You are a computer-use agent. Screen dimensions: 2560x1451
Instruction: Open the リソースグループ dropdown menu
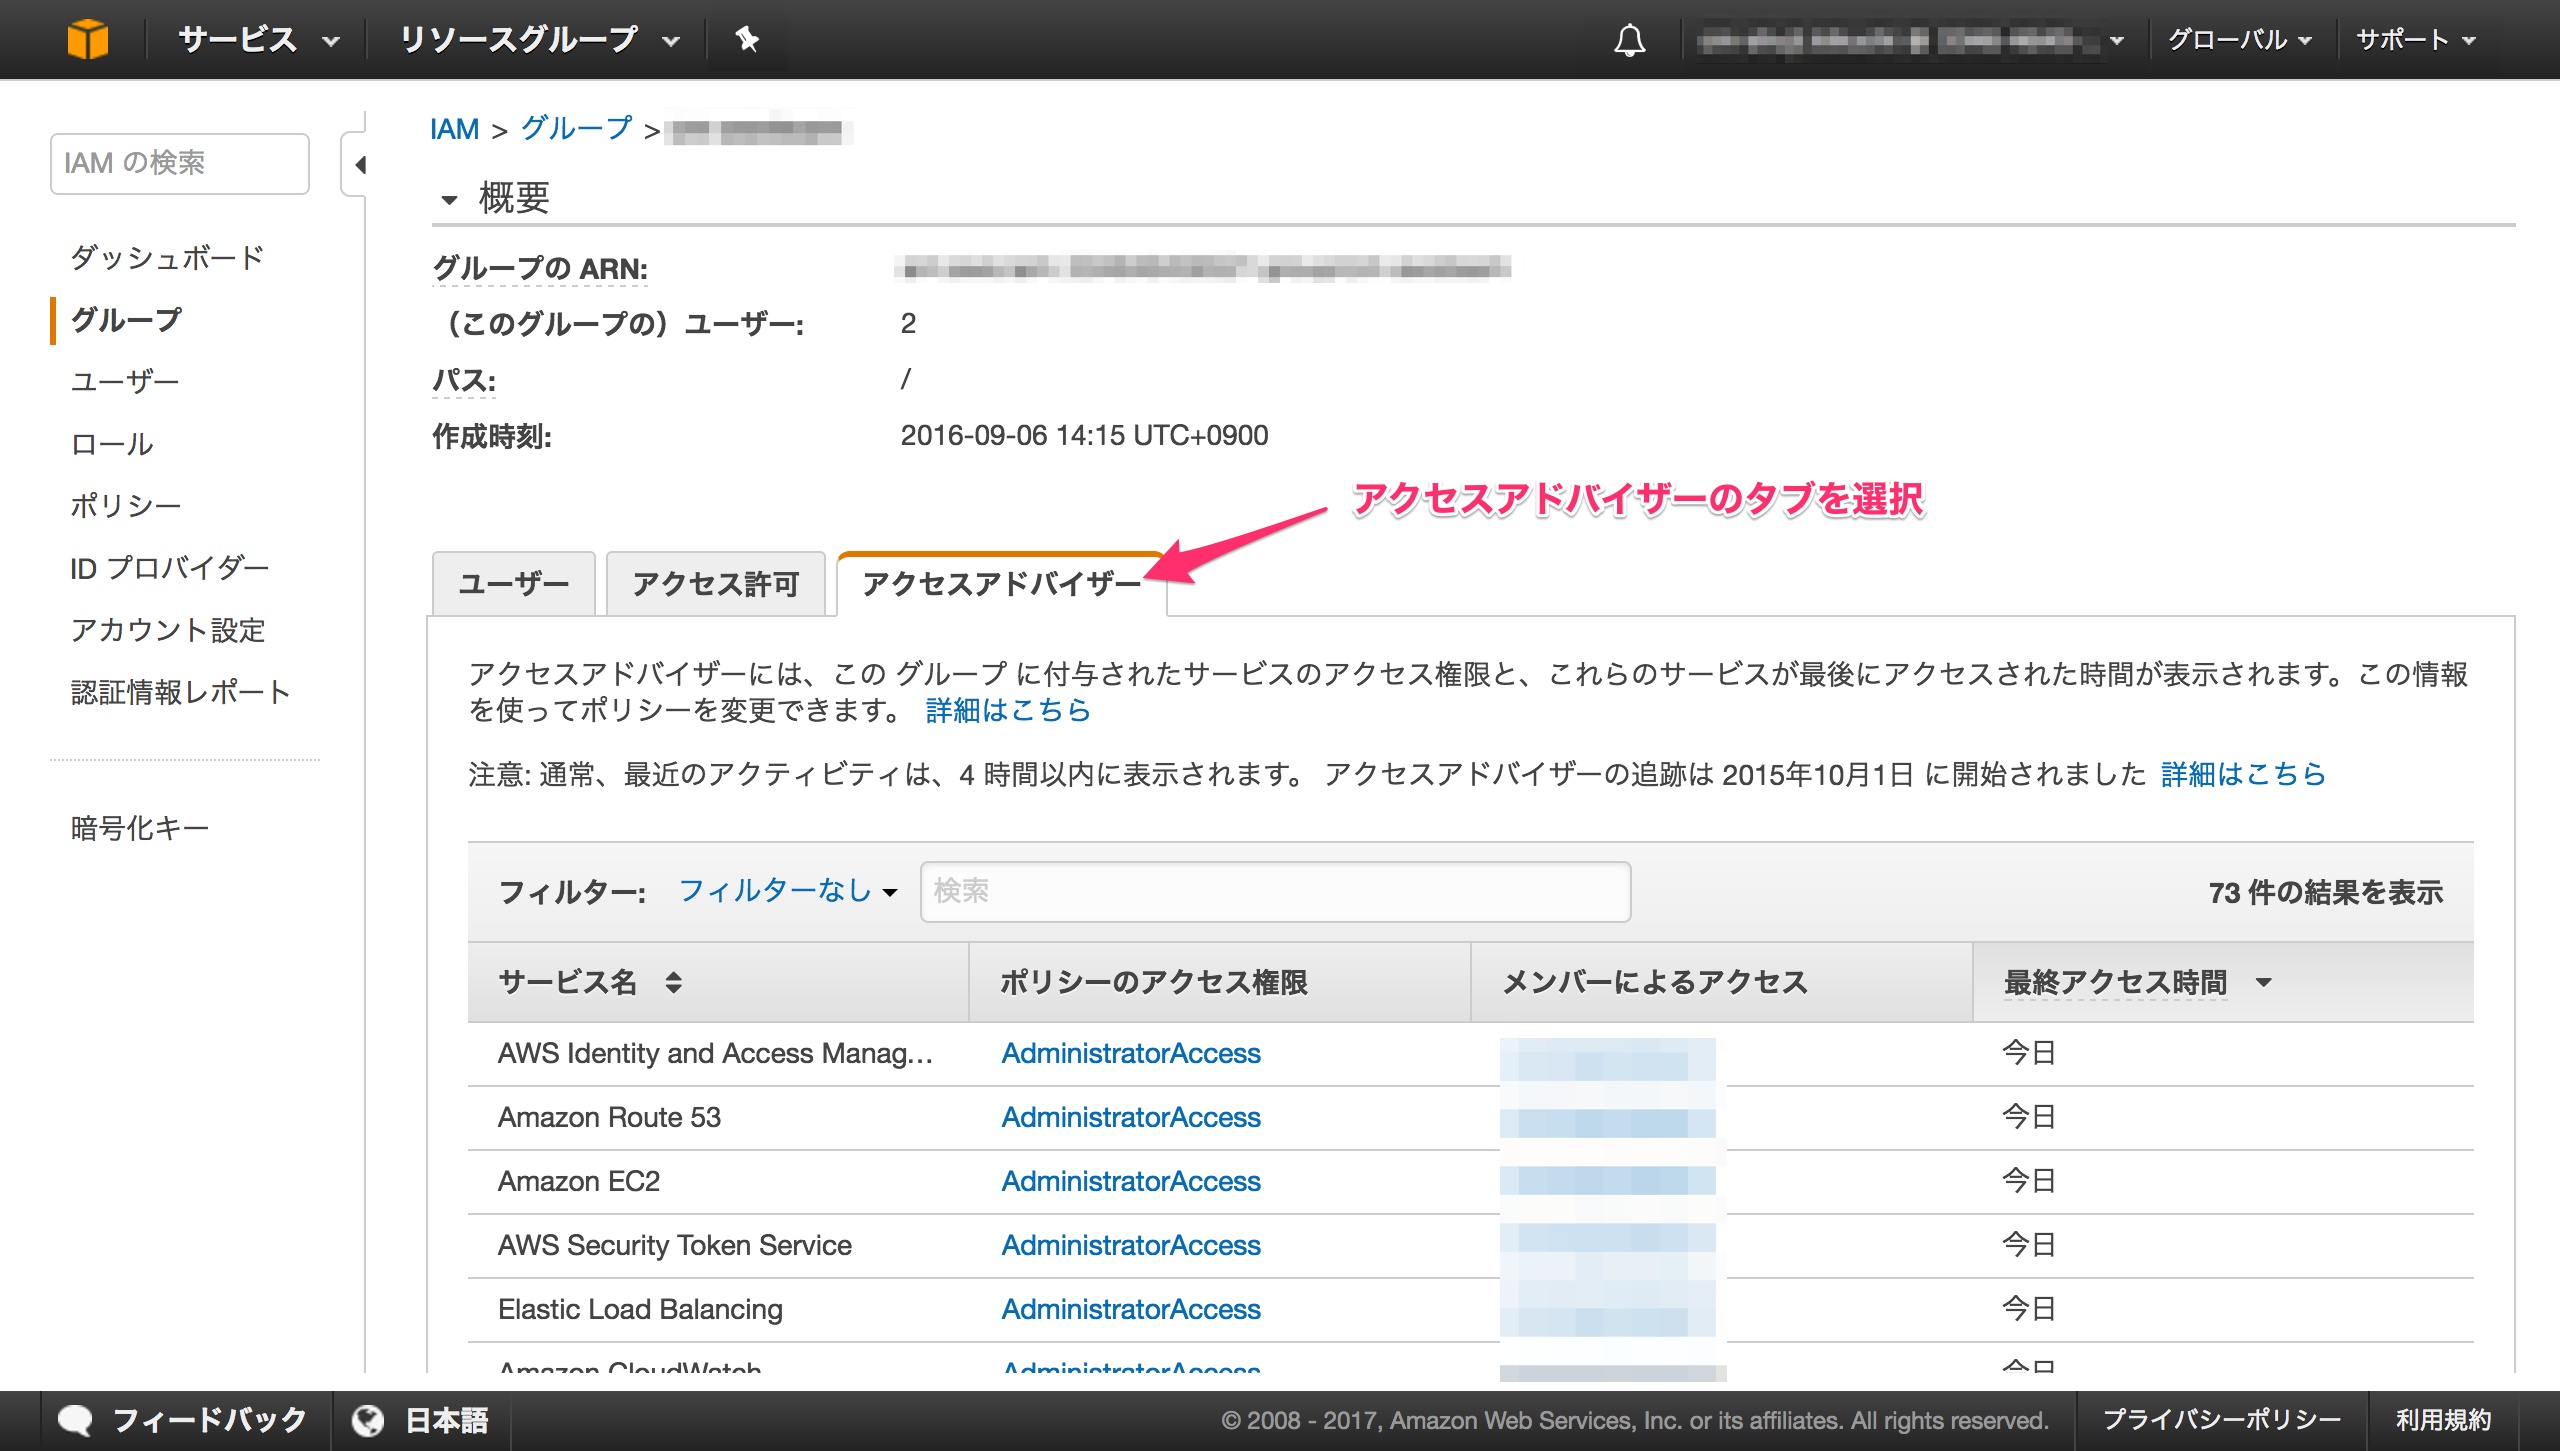click(x=540, y=40)
